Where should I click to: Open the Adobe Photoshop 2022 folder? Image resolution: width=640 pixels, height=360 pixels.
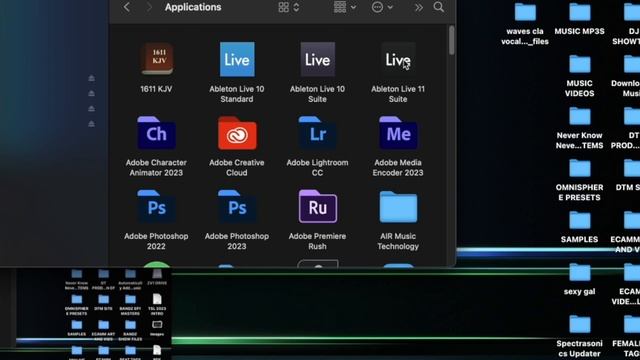pos(157,206)
